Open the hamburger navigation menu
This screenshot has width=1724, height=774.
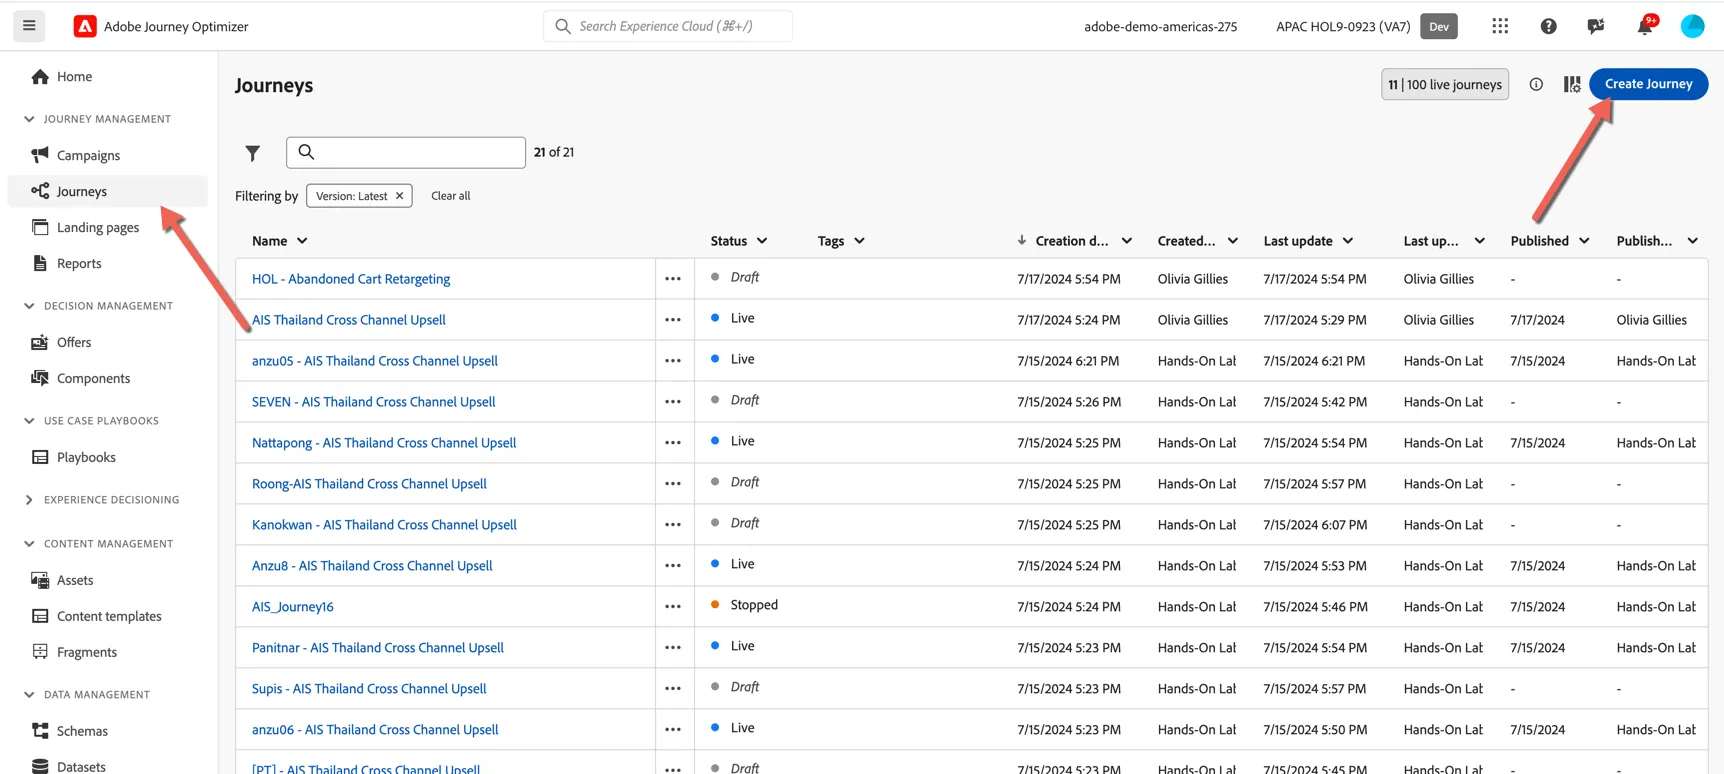pyautogui.click(x=29, y=26)
